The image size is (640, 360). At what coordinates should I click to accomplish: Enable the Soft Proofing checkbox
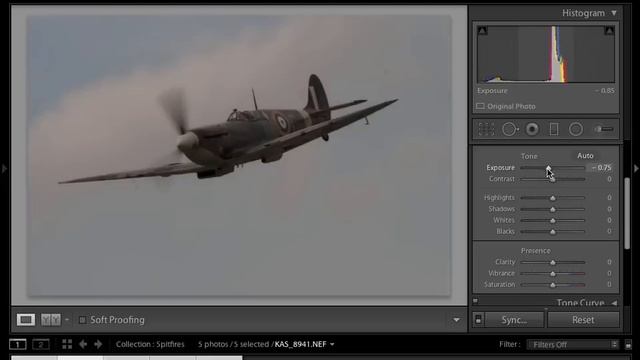coord(82,320)
